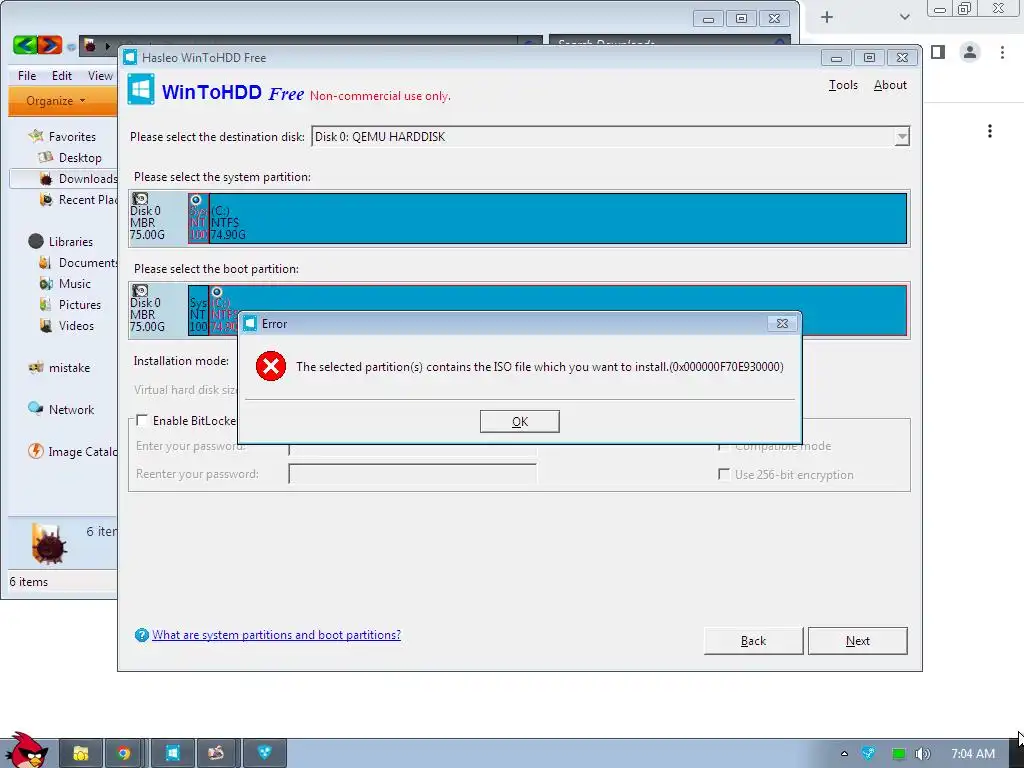Click the volume speaker tray icon

tap(922, 754)
